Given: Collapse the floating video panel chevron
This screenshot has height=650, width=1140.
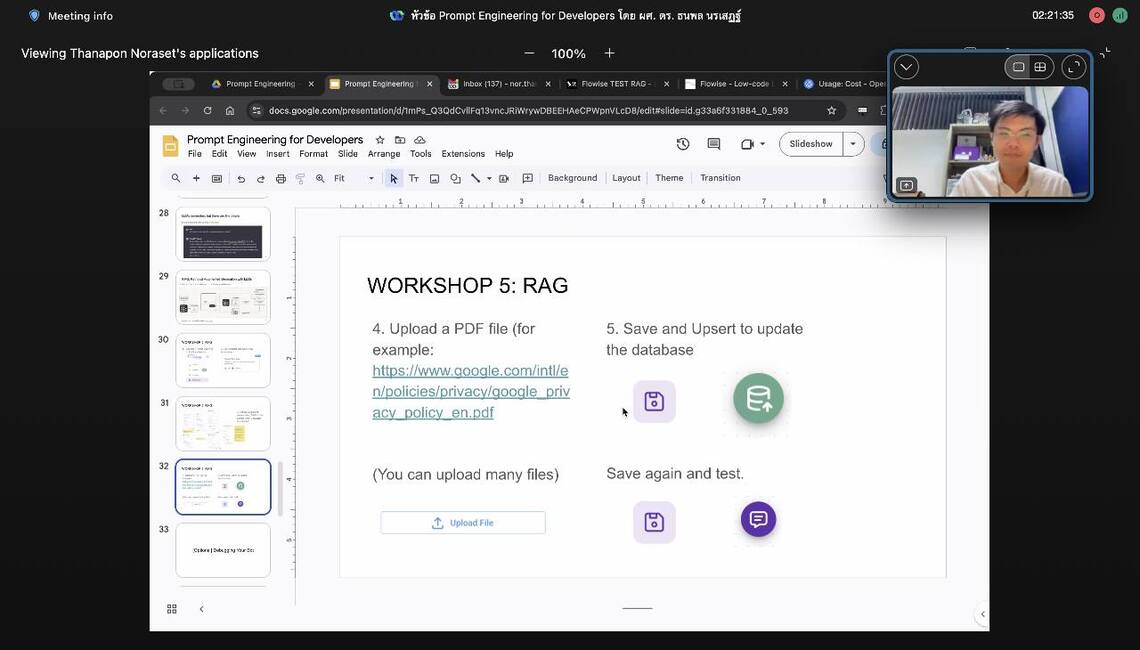Looking at the screenshot, I should [906, 67].
